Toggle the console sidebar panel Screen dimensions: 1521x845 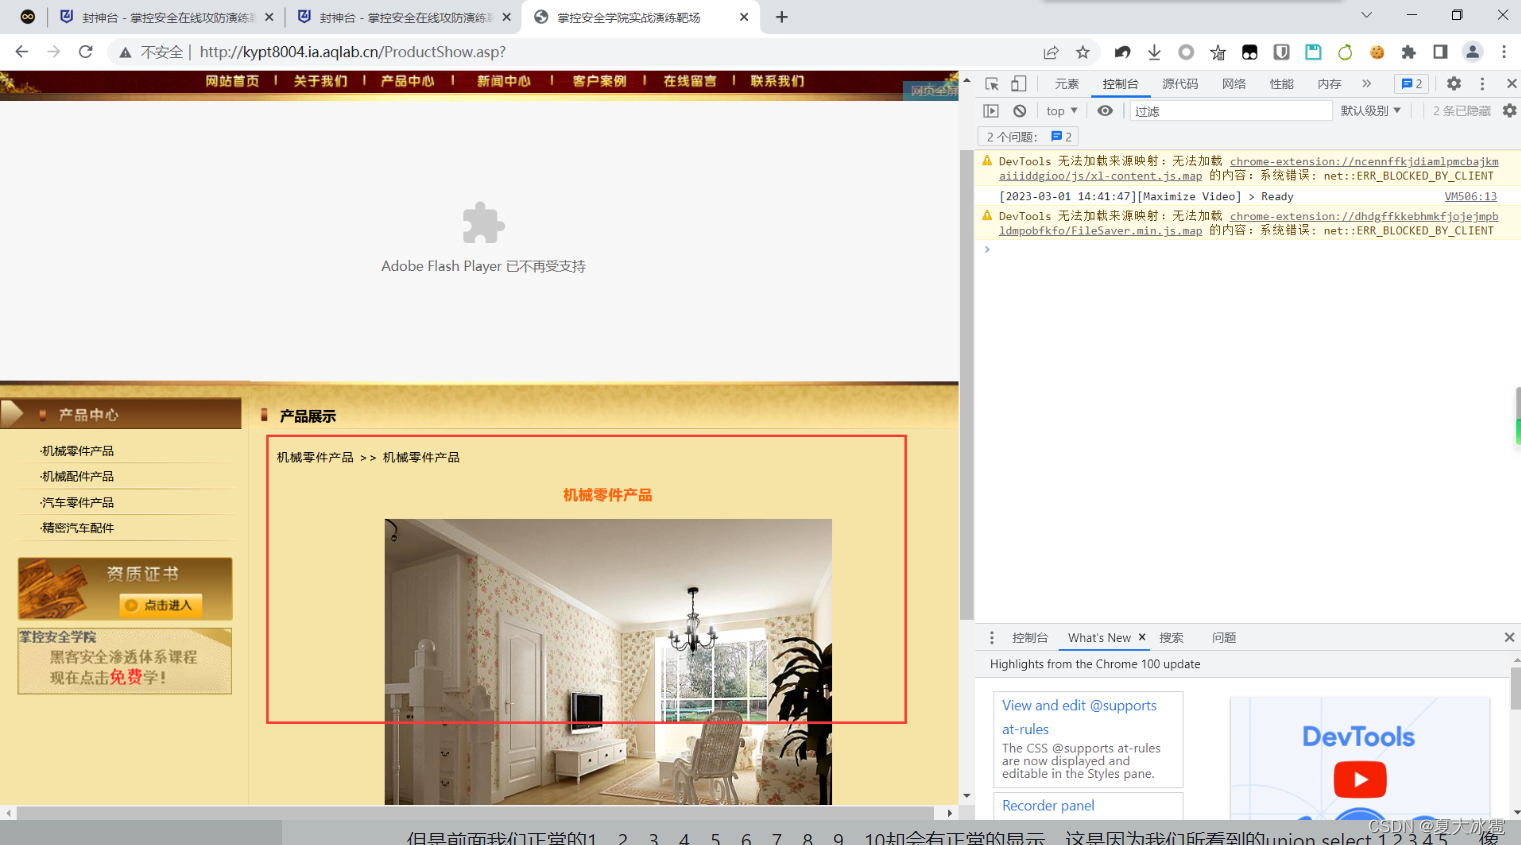tap(991, 111)
